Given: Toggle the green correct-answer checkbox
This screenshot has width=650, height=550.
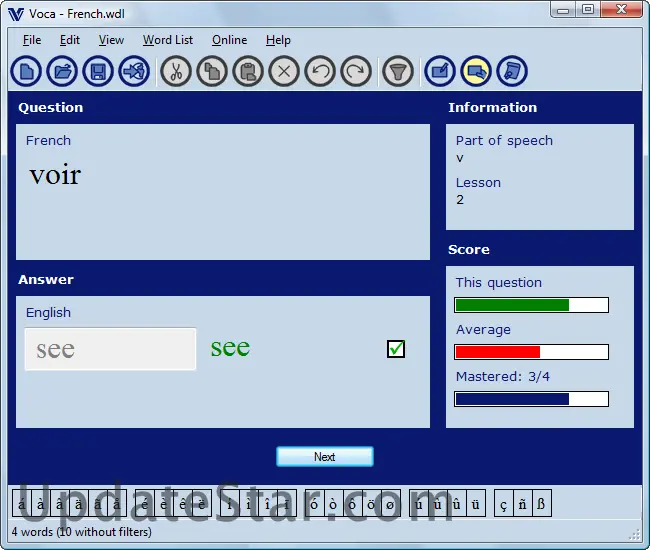Looking at the screenshot, I should (396, 349).
